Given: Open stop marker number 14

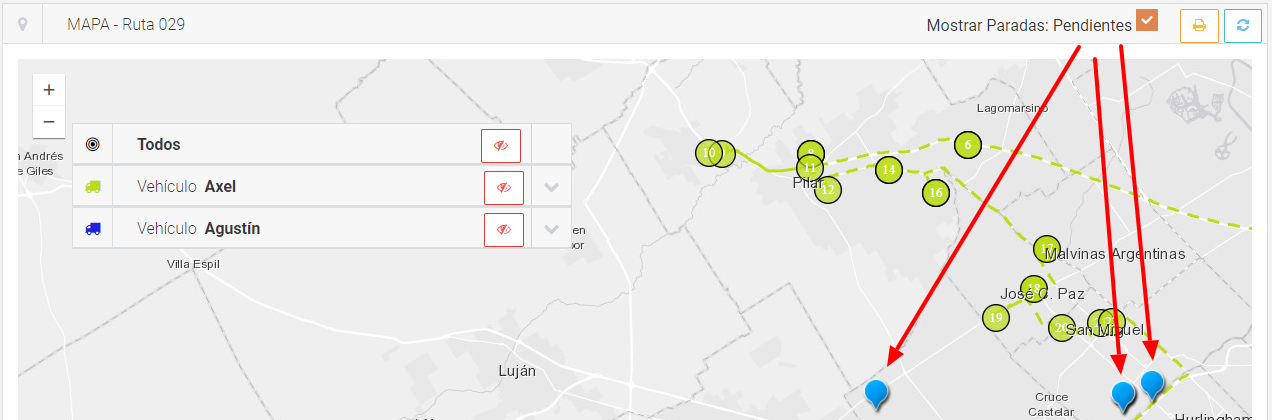Looking at the screenshot, I should click(887, 170).
